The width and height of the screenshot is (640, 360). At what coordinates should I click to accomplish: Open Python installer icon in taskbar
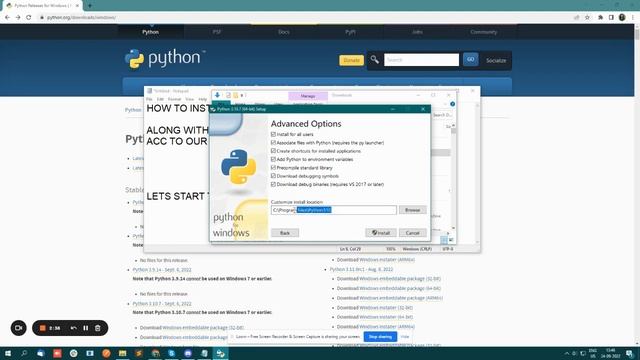coord(221,353)
